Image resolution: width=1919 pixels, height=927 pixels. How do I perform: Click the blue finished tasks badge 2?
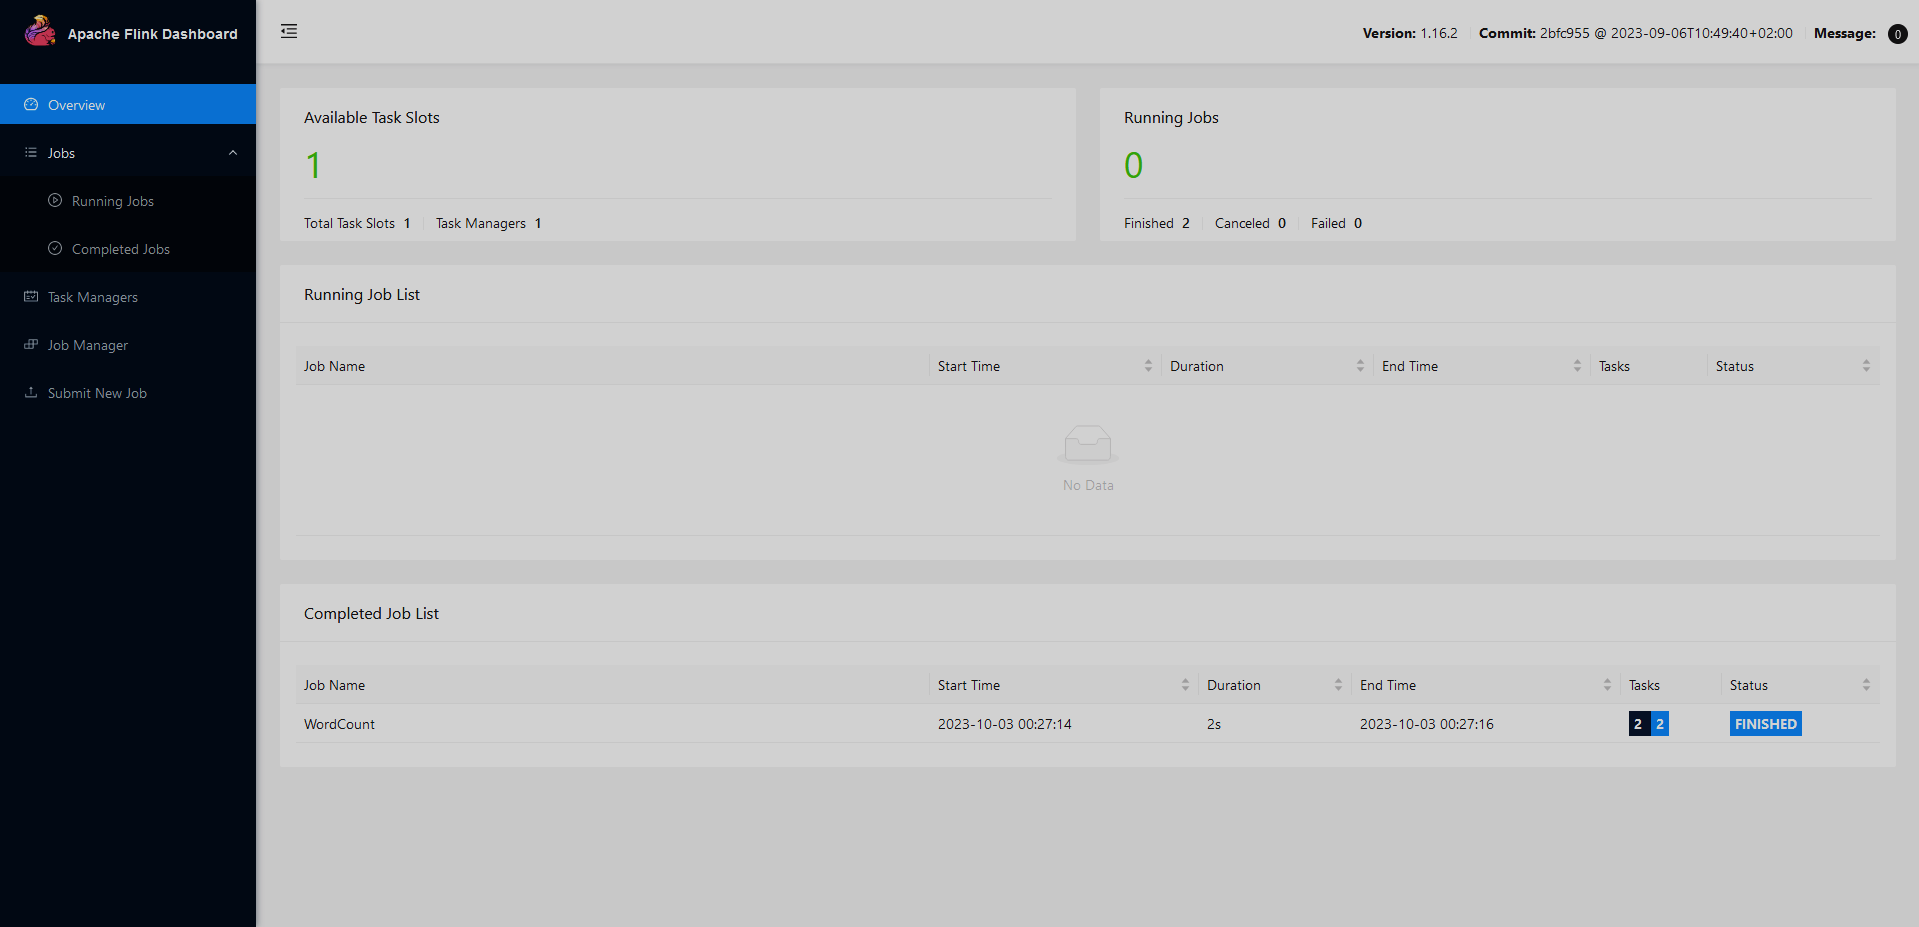pos(1660,724)
